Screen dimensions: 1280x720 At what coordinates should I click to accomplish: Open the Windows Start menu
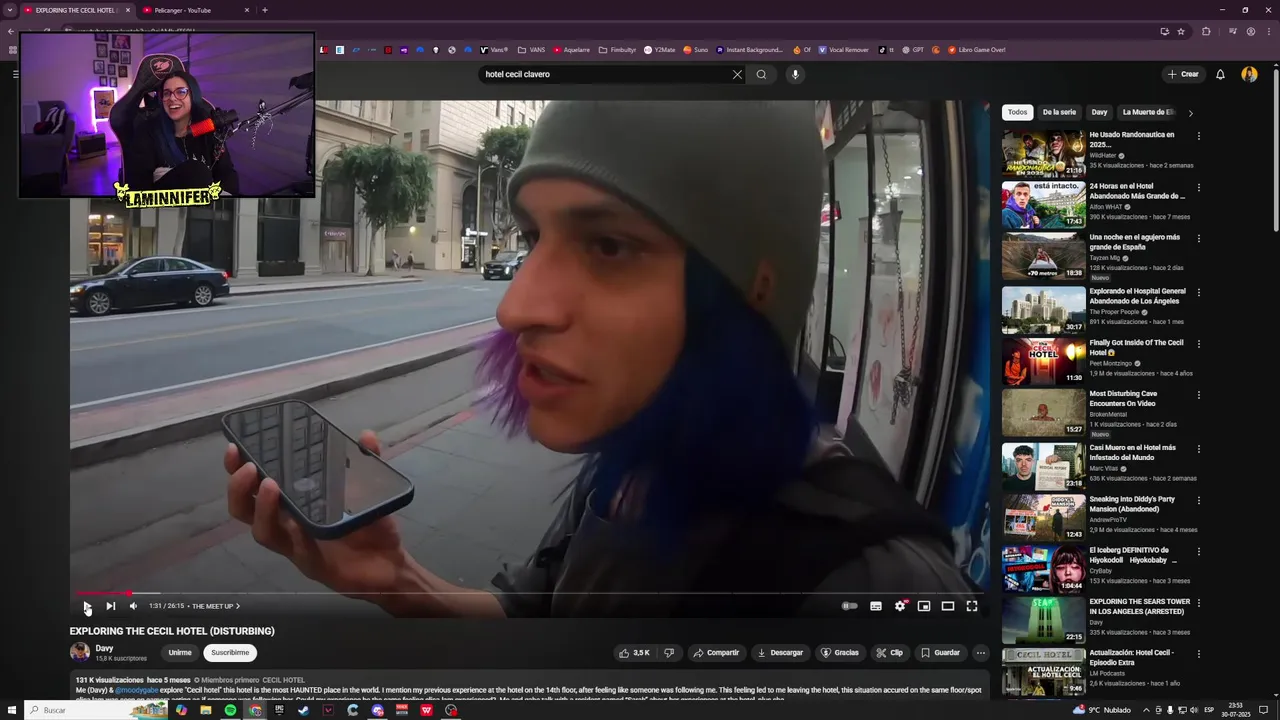pos(12,710)
